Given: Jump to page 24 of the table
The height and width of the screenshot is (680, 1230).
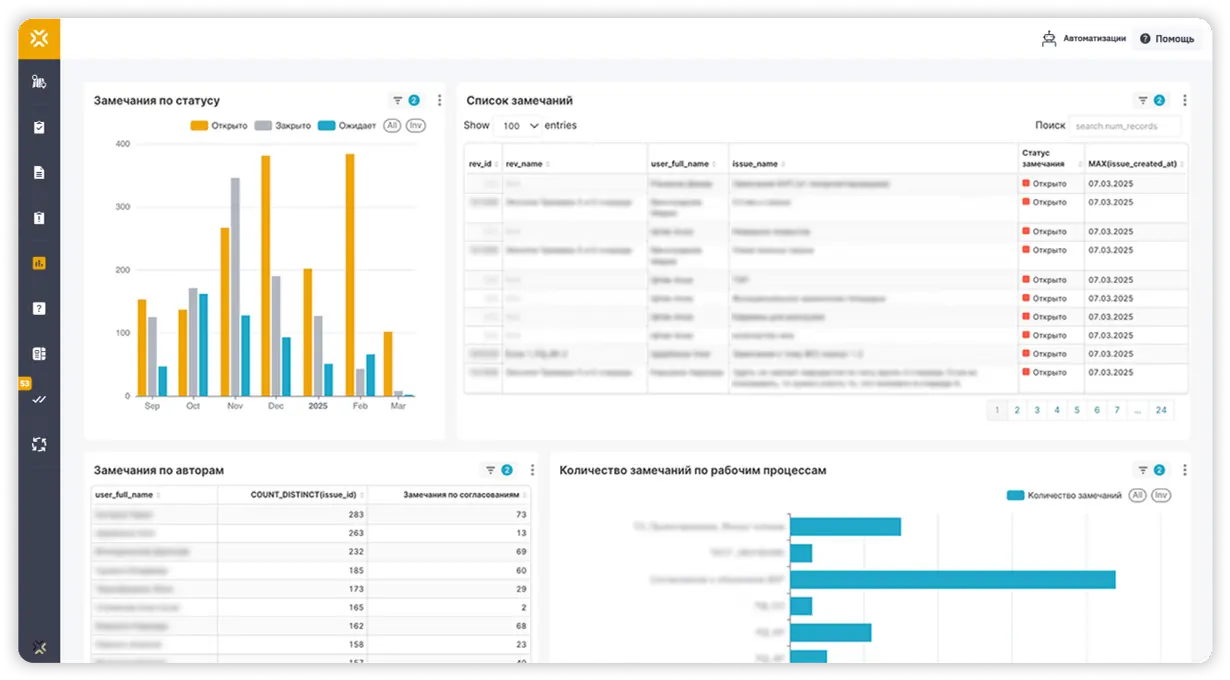Looking at the screenshot, I should 1161,410.
